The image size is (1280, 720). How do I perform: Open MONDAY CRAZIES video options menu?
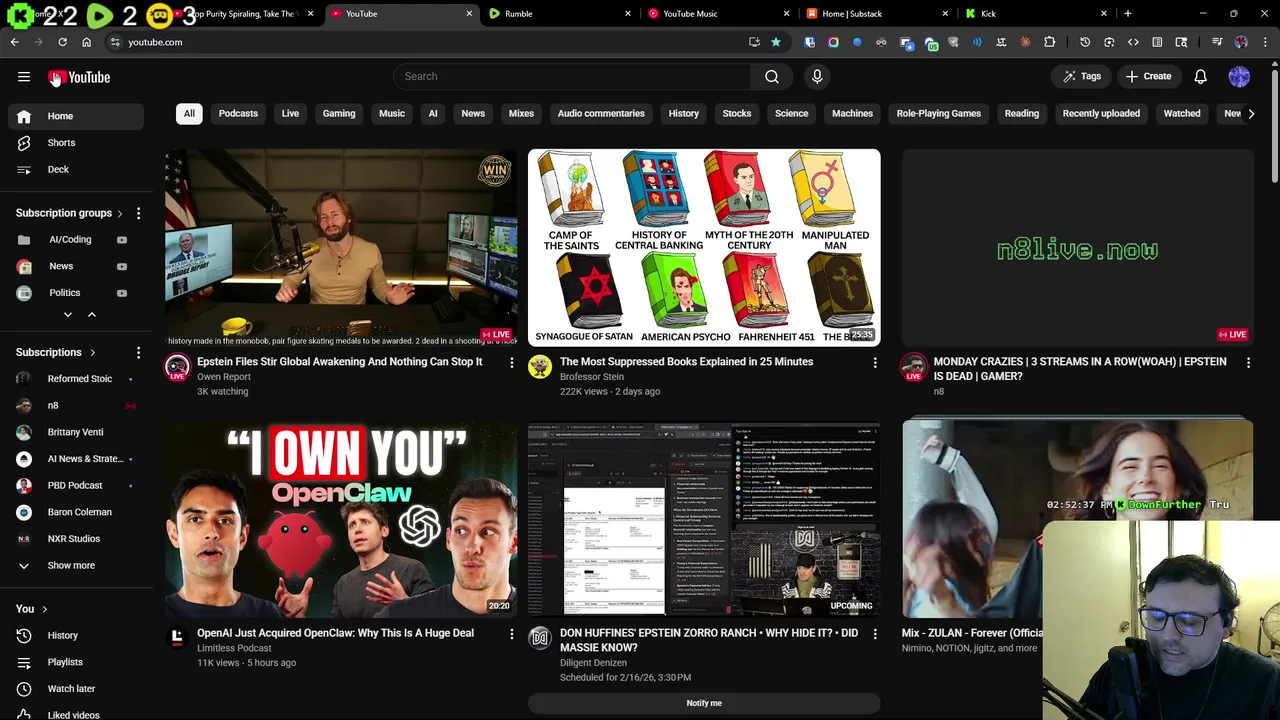[x=1248, y=363]
